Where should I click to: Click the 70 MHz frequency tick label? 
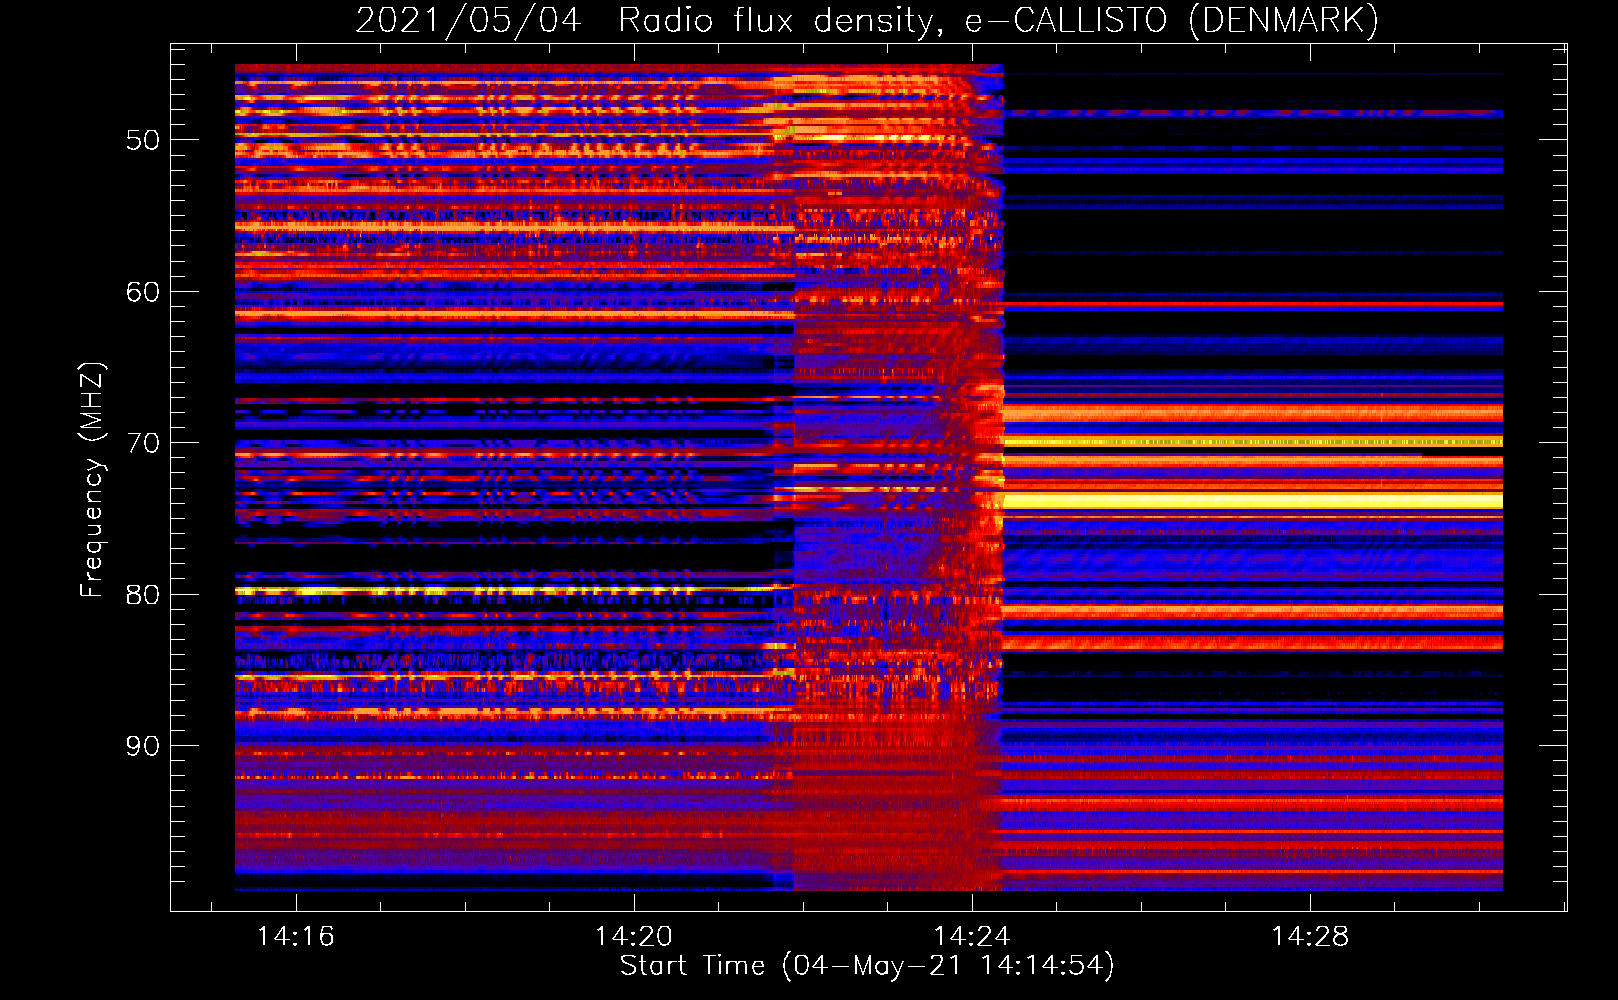(143, 443)
